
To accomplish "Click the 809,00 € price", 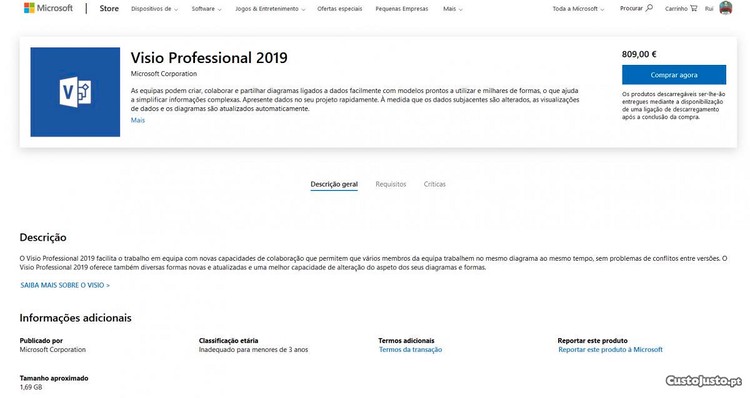I will [639, 54].
